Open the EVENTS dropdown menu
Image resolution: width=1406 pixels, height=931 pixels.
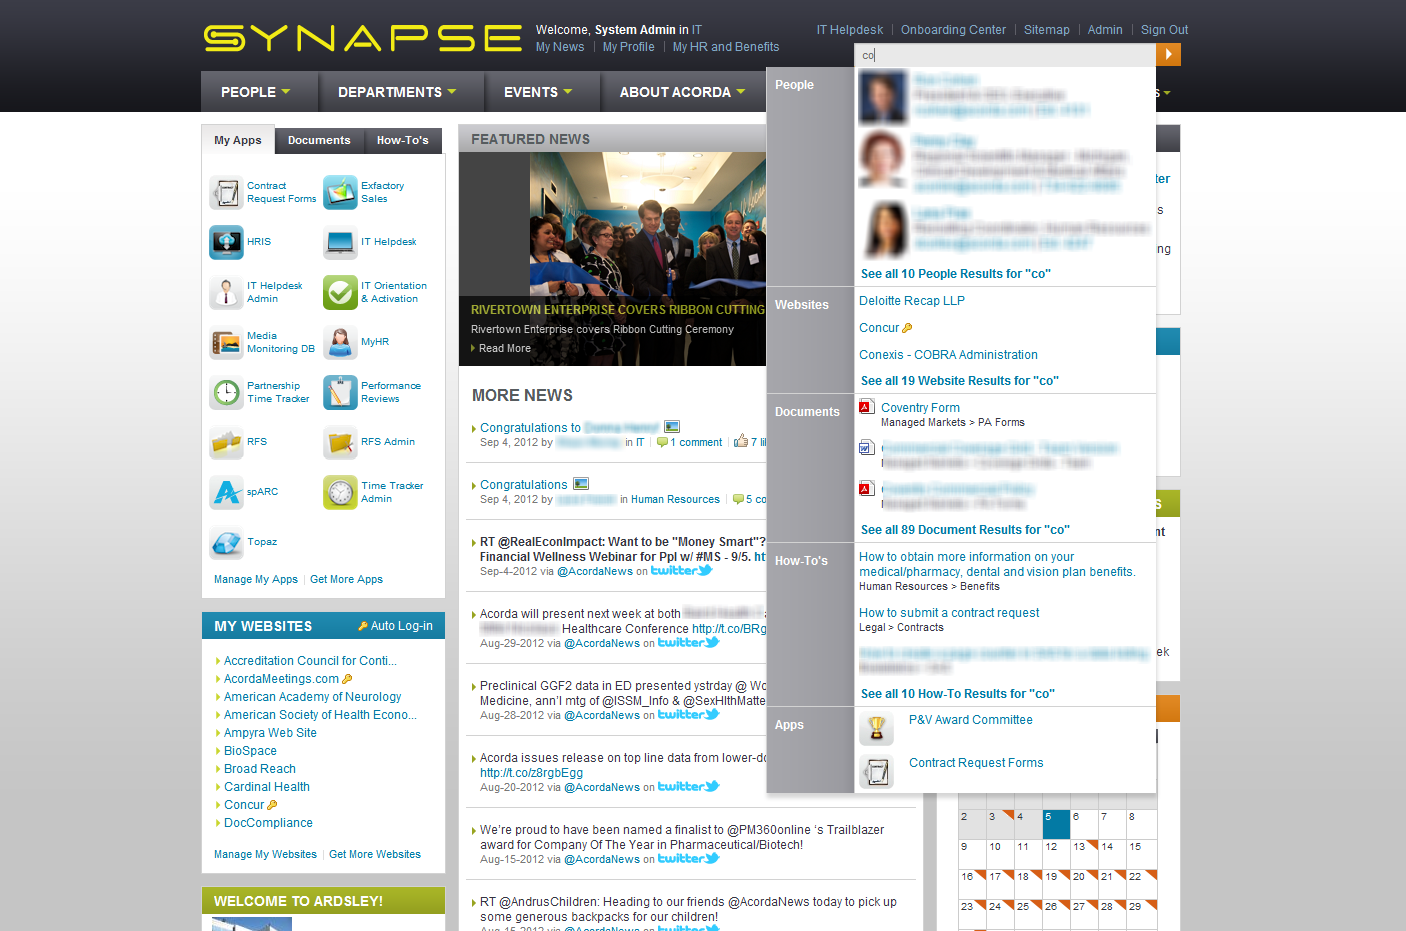[x=538, y=92]
